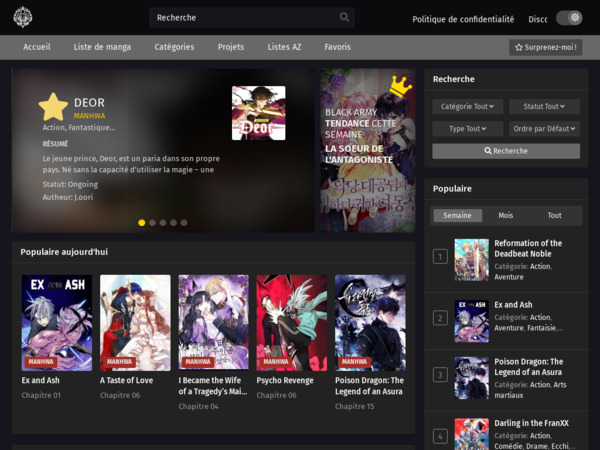The image size is (600, 450).
Task: Open I Became the Wife cover image
Action: [x=214, y=323]
